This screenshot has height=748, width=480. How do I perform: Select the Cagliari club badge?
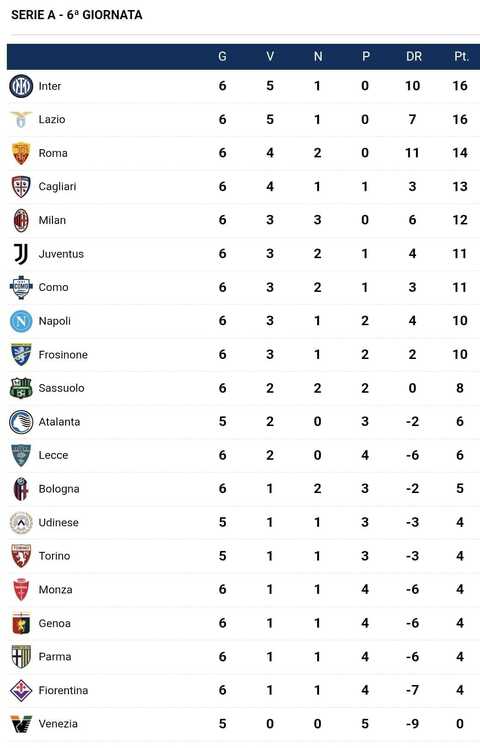21,187
